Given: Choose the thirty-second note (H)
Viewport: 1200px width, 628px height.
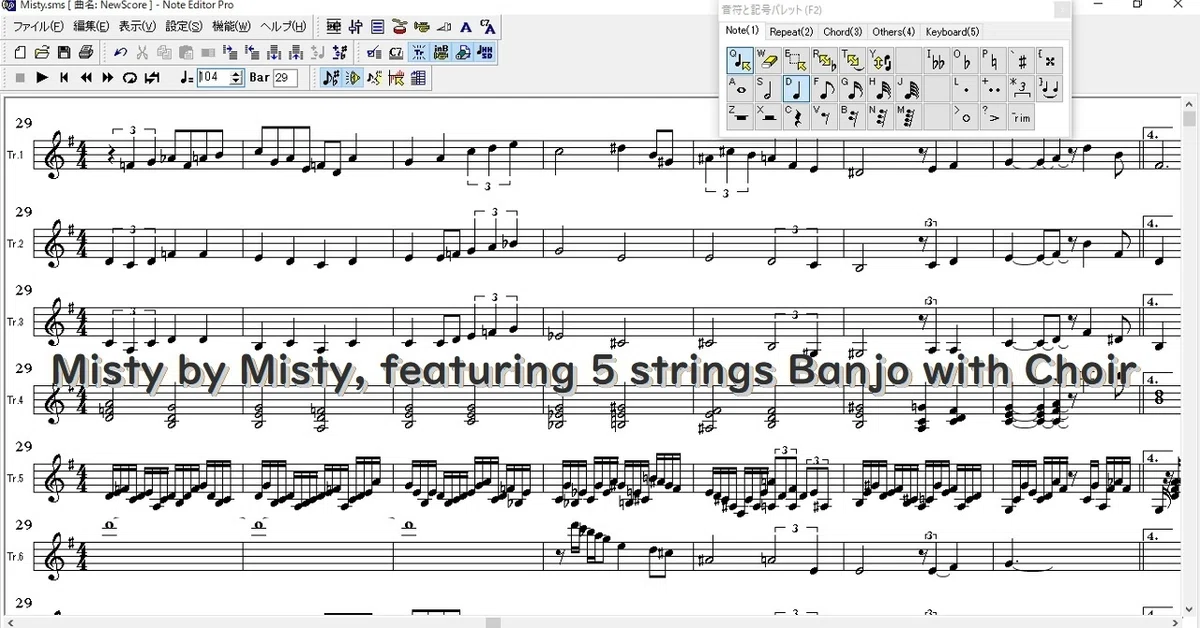Looking at the screenshot, I should pyautogui.click(x=880, y=88).
